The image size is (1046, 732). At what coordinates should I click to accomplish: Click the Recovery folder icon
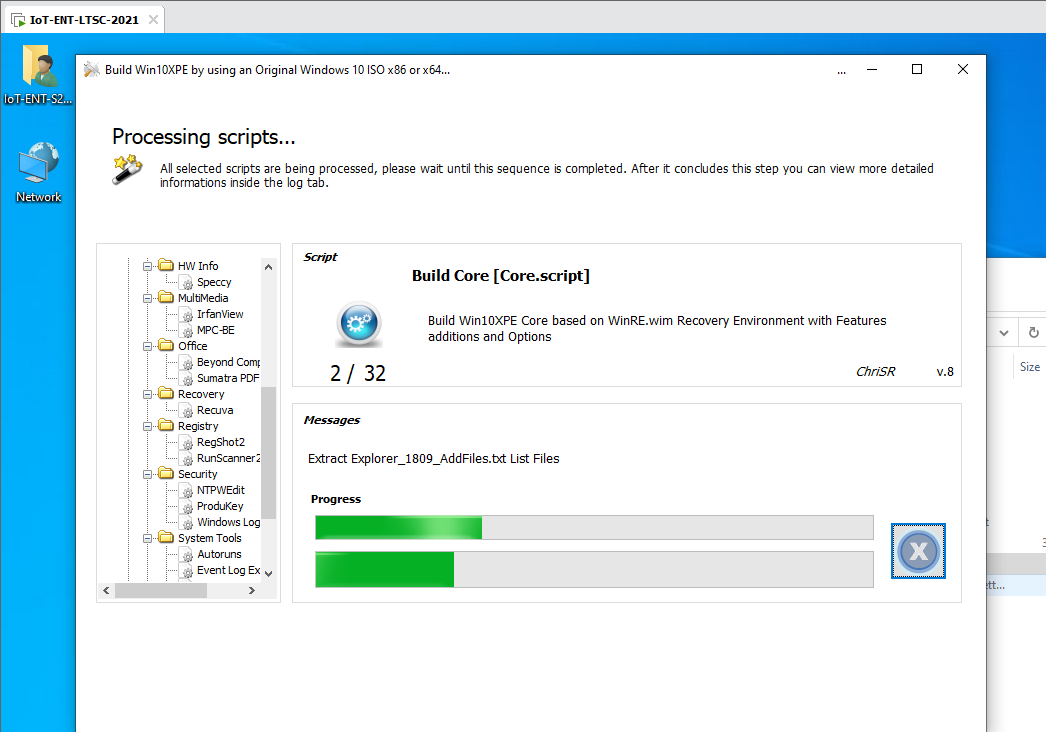click(x=166, y=394)
